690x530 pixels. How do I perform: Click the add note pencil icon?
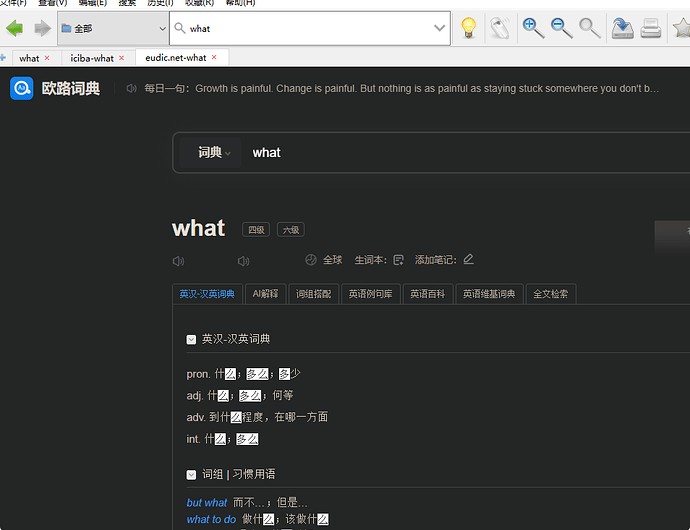(x=469, y=259)
